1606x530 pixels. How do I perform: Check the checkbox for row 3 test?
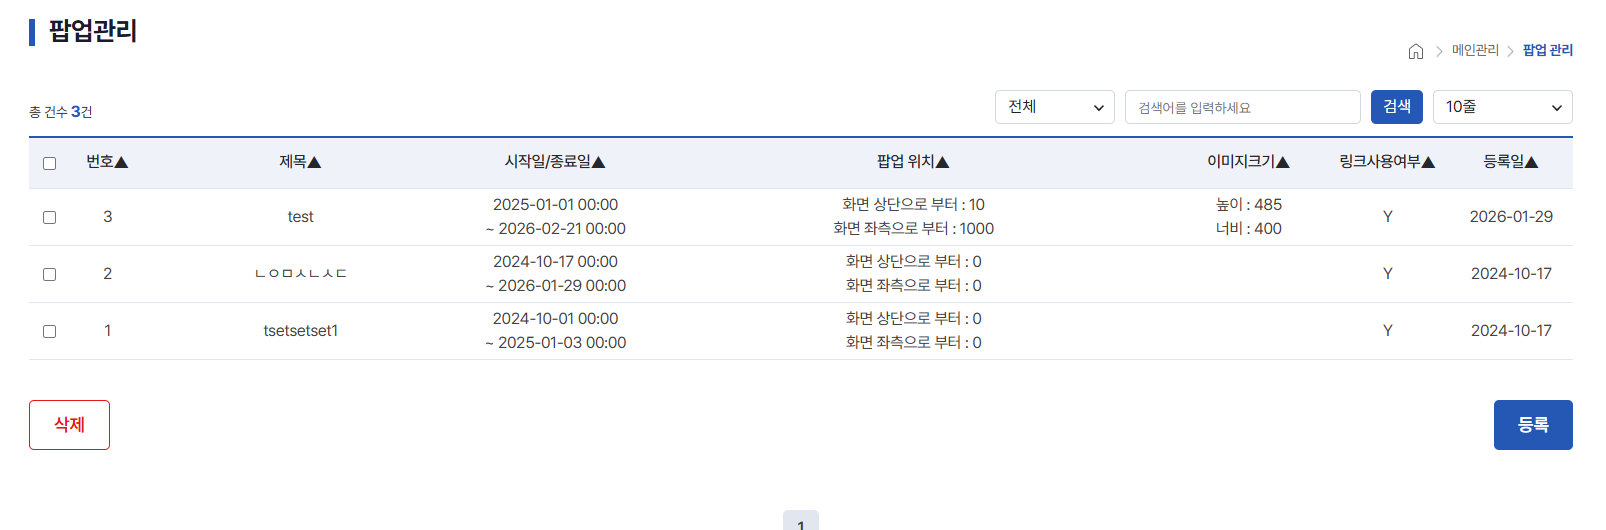click(x=49, y=217)
